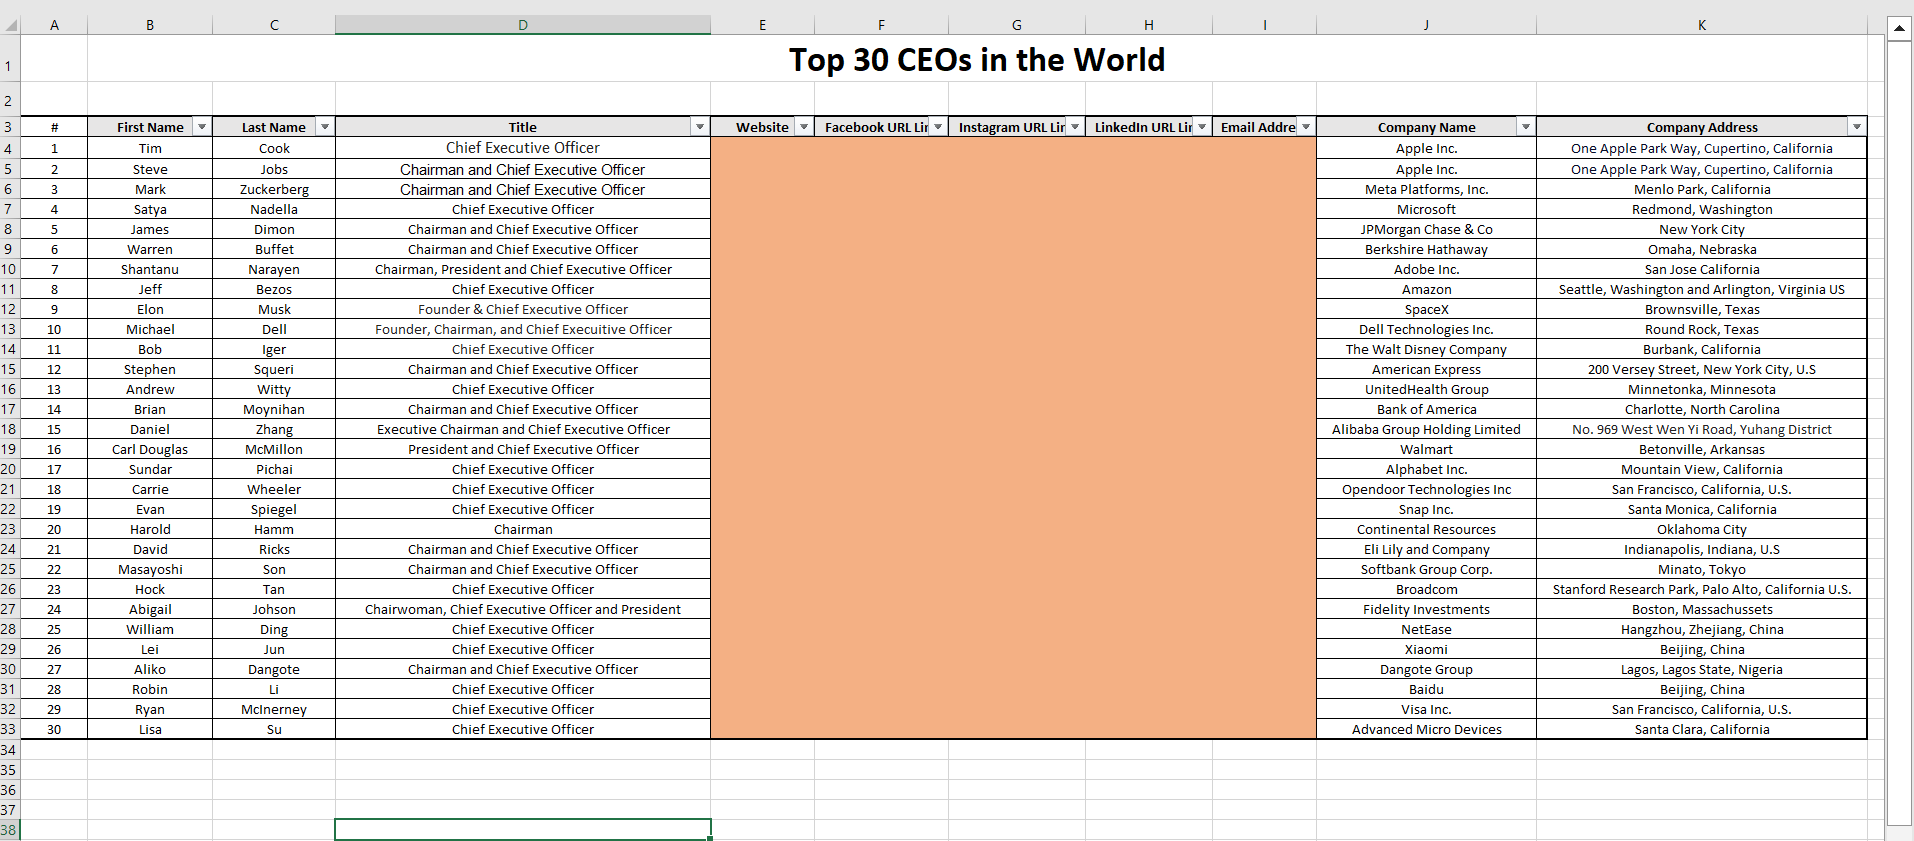Select the 'Moynihan' last name cell
Viewport: 1914px width, 841px height.
[x=274, y=409]
